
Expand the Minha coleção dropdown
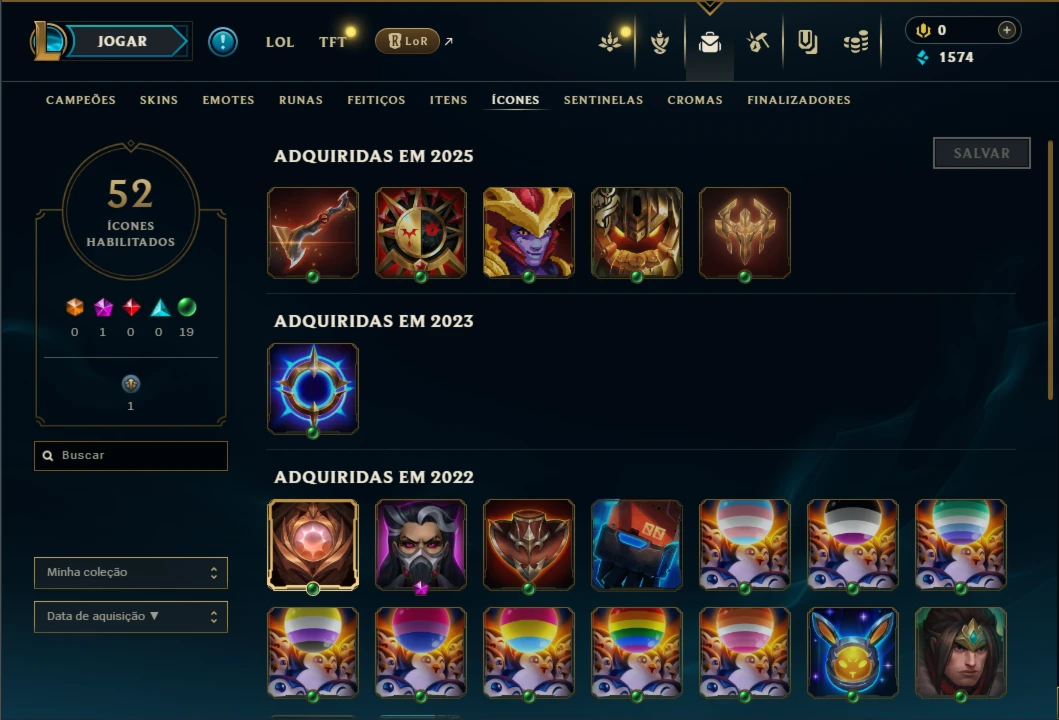(x=131, y=573)
